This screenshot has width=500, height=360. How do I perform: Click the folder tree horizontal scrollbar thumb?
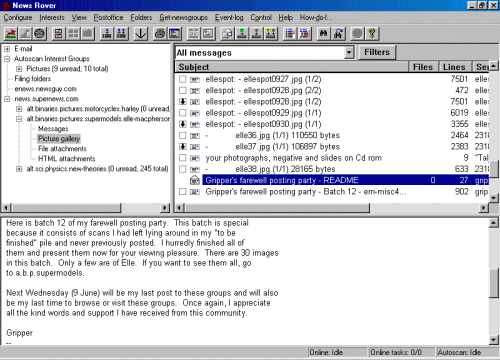[66, 208]
